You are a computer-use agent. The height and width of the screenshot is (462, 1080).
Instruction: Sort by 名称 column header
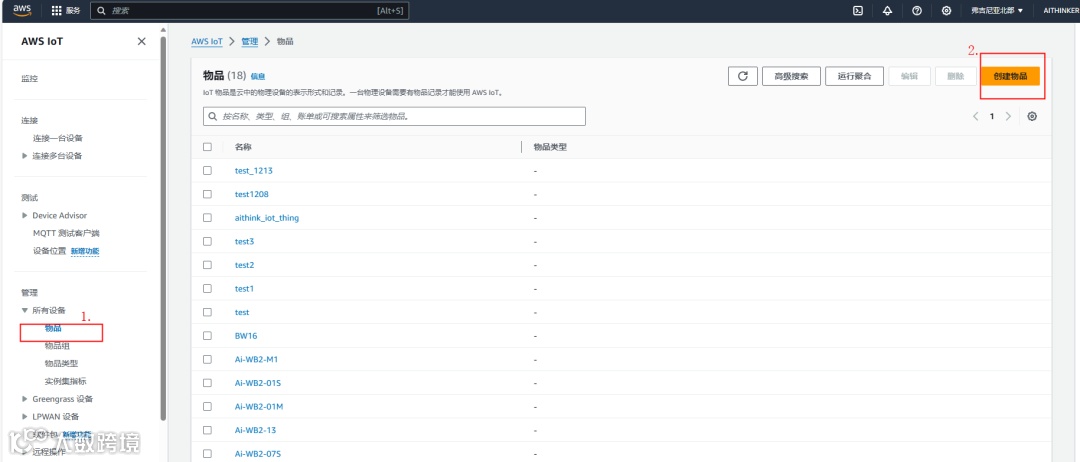coord(242,147)
